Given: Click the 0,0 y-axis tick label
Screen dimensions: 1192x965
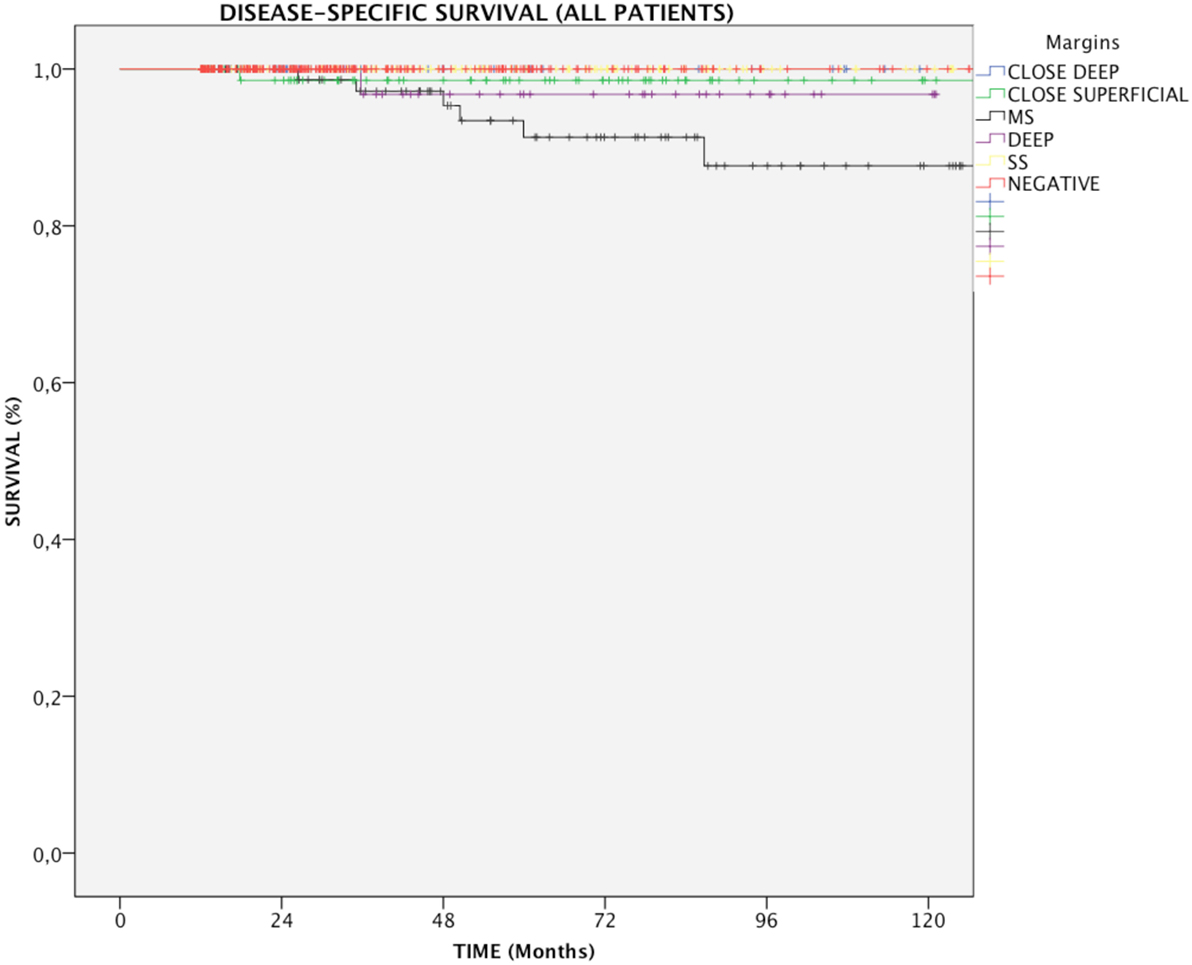Looking at the screenshot, I should [46, 855].
